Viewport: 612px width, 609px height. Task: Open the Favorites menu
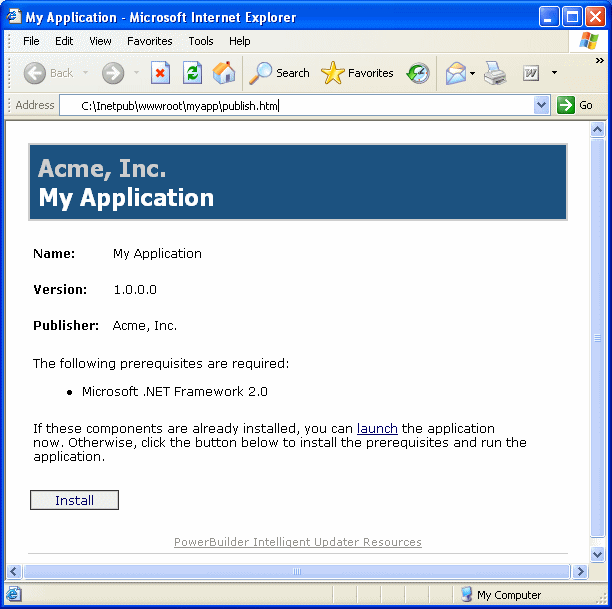coord(150,41)
